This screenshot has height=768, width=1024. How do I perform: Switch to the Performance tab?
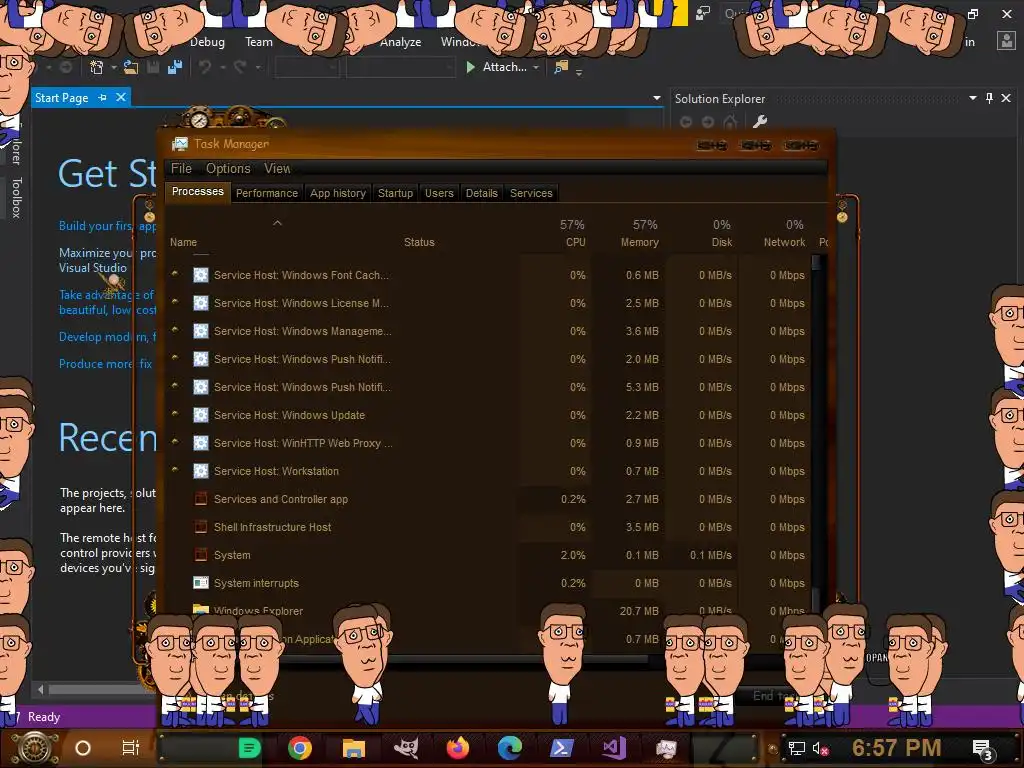(266, 193)
